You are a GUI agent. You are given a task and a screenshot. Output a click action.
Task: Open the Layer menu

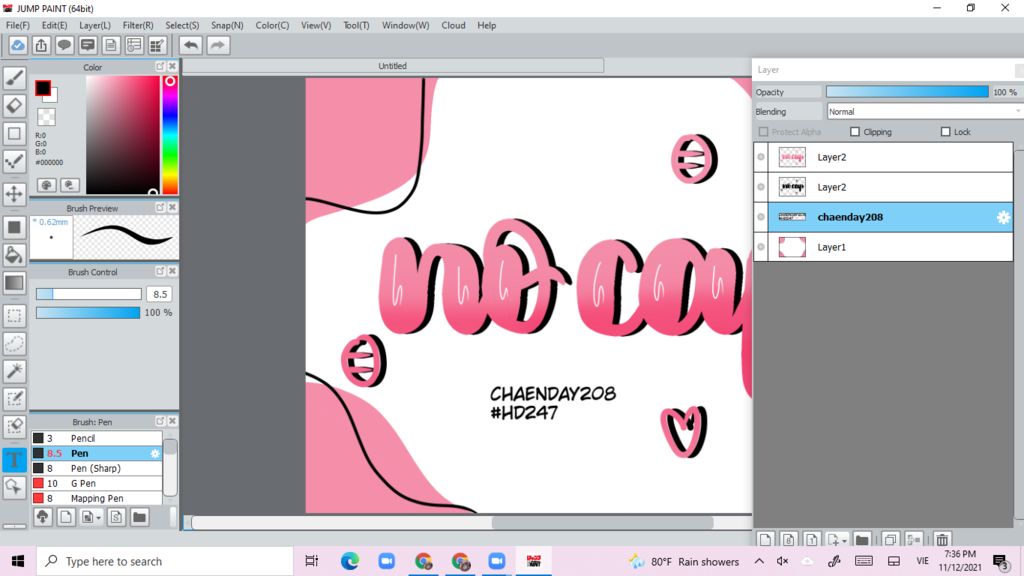pos(95,25)
